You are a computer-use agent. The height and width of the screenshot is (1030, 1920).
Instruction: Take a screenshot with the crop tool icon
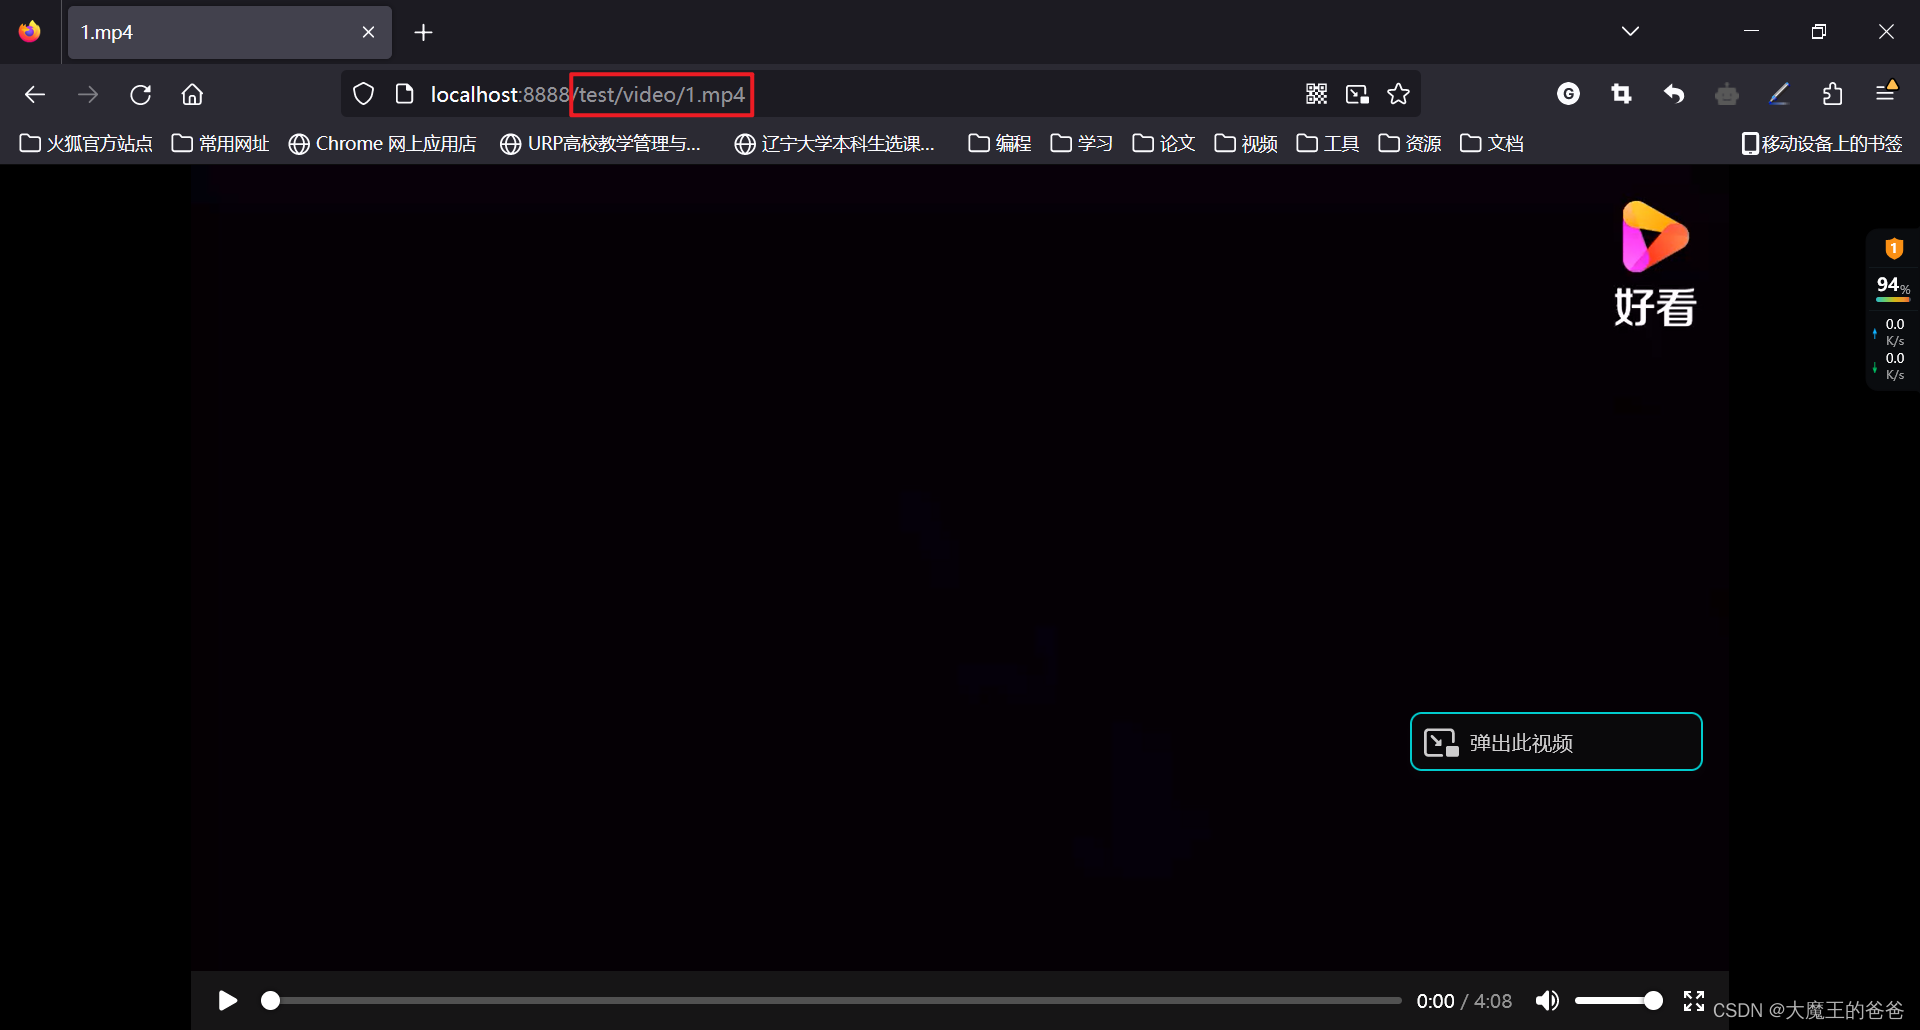pos(1620,93)
